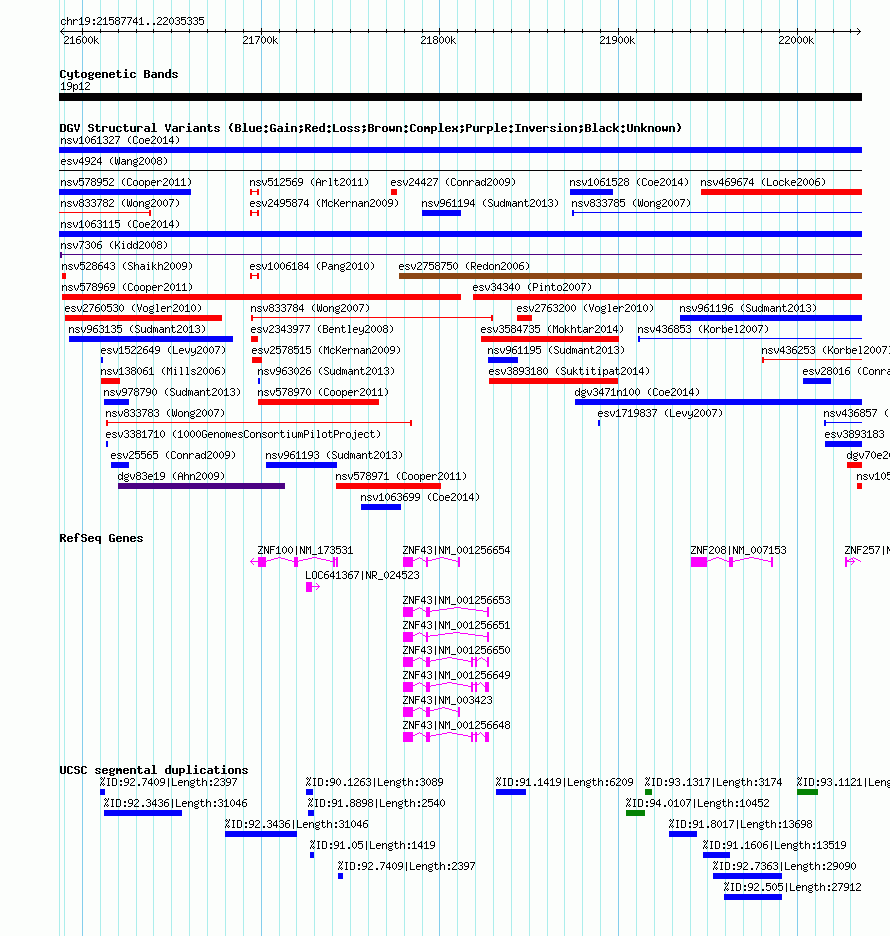890x936 pixels.
Task: Click the ZNF43|NM_003423 transcript label
Action: (448, 700)
